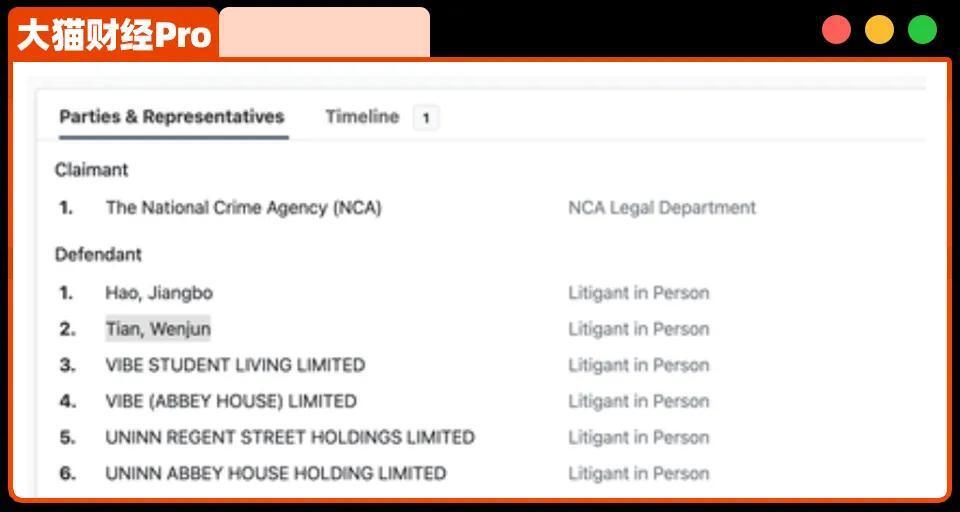Click the Timeline count badge

426,118
